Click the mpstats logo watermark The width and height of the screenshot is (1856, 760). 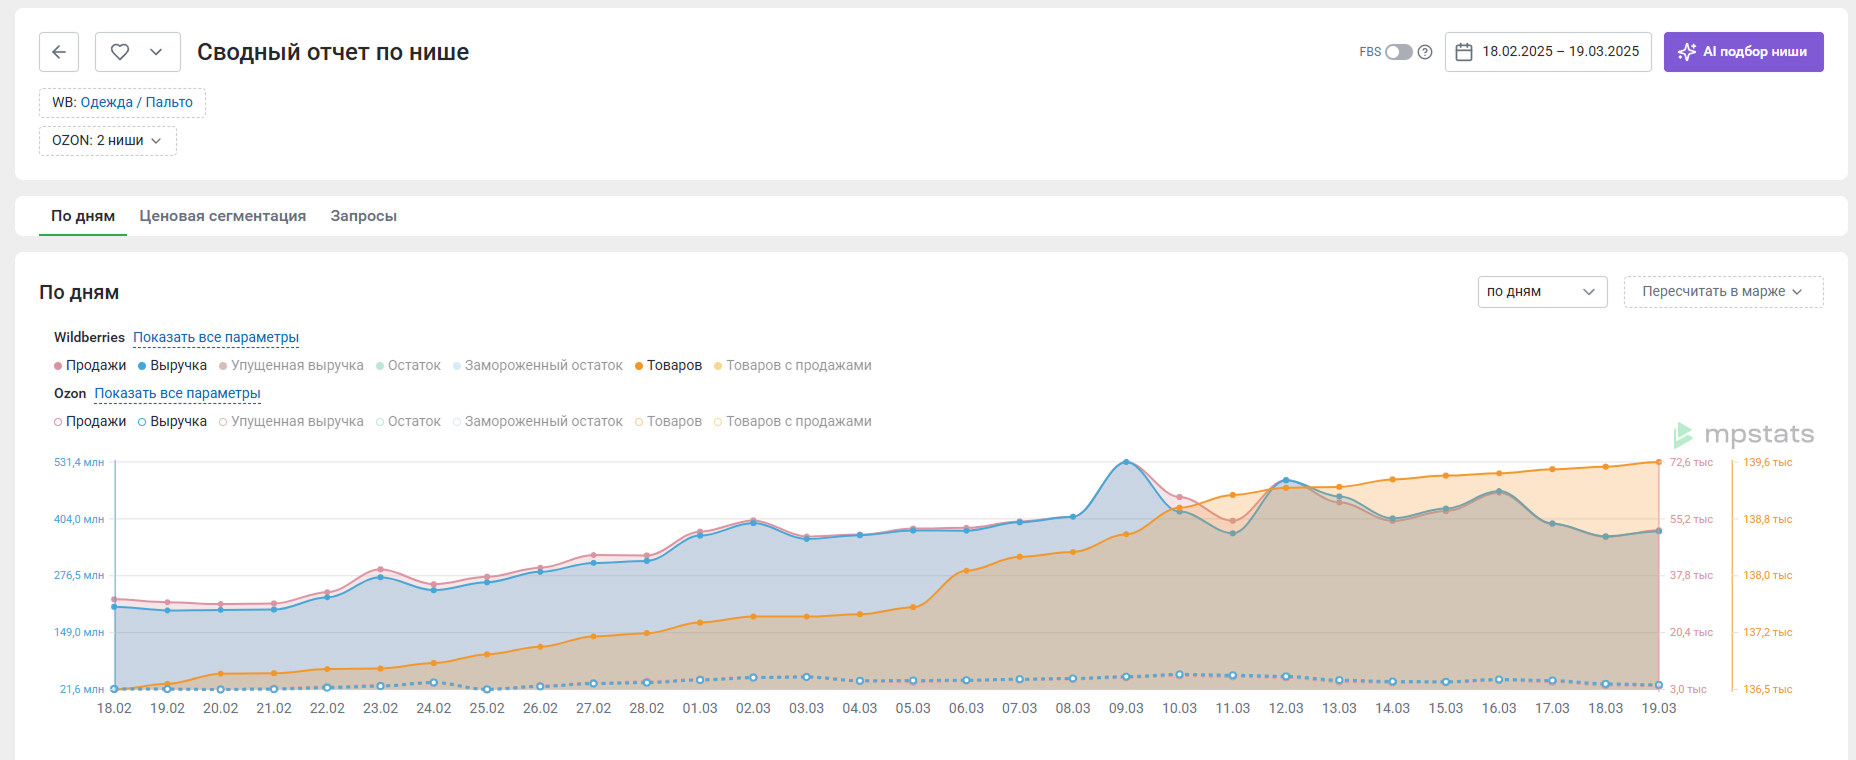pos(1744,435)
